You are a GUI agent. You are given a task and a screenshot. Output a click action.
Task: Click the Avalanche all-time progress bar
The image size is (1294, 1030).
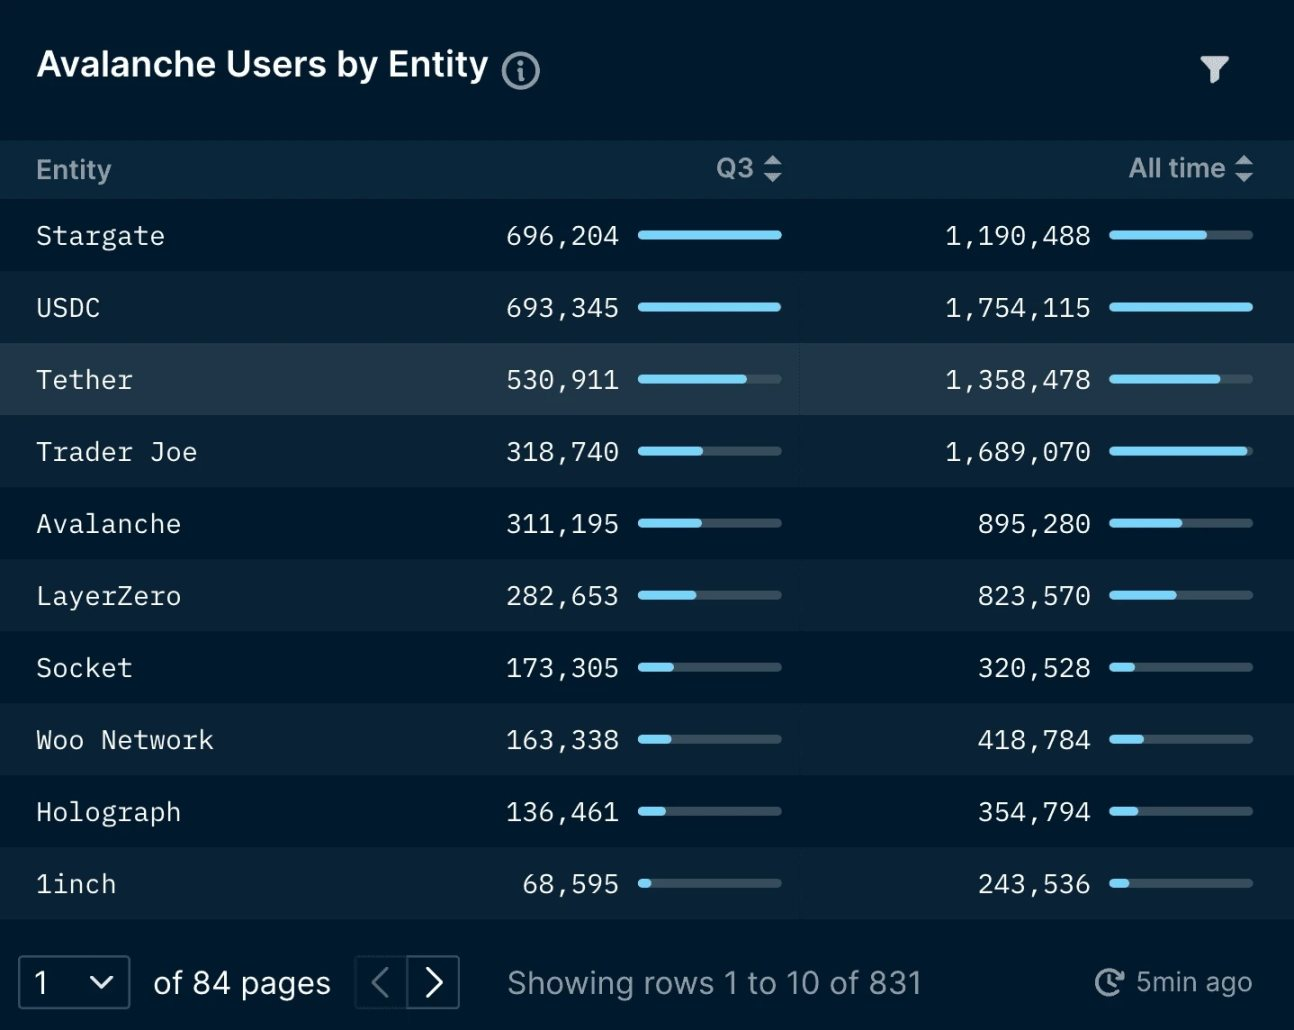[1181, 523]
